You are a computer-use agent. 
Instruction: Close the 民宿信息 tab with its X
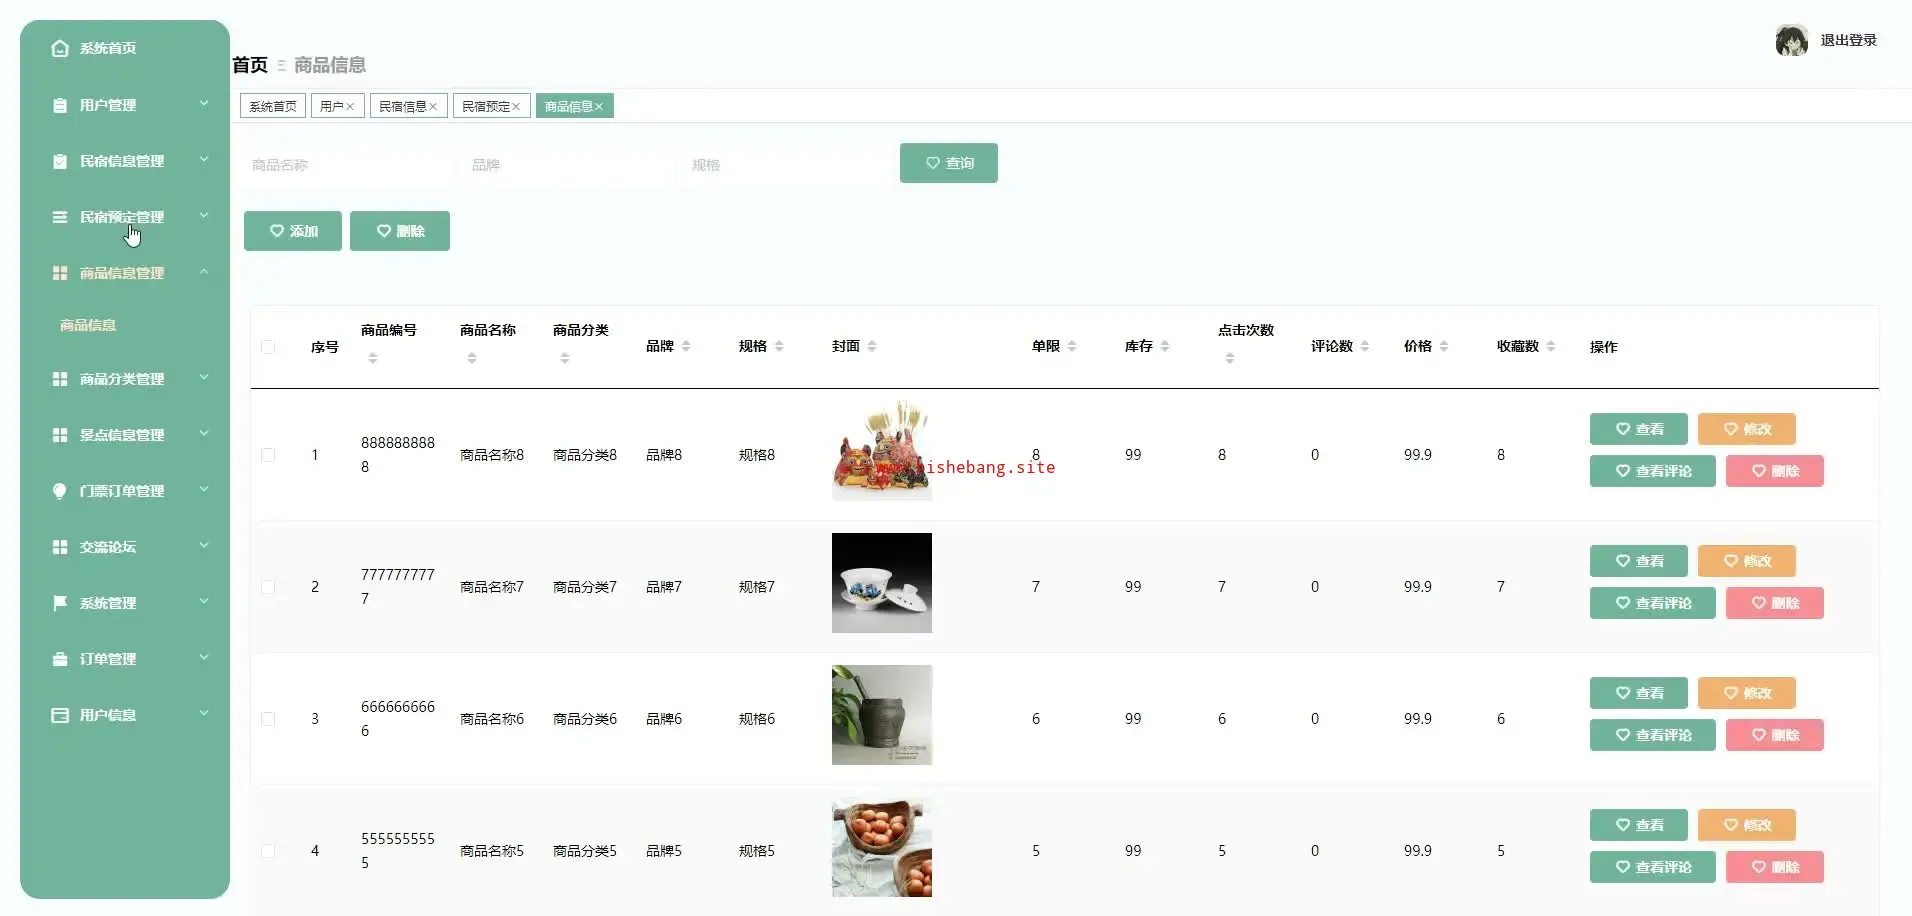point(433,107)
